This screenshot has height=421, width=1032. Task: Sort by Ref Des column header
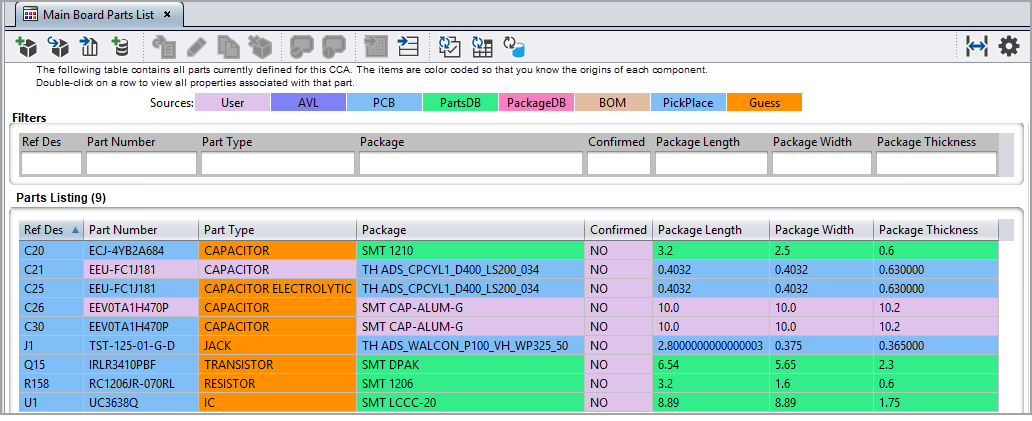point(51,230)
